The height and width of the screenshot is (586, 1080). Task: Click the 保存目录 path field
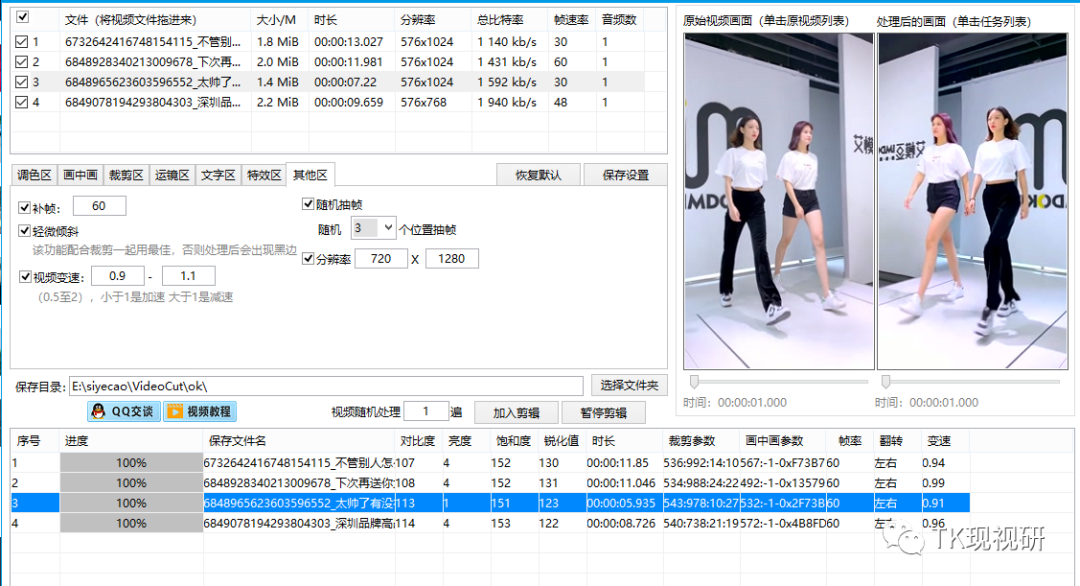[x=326, y=386]
